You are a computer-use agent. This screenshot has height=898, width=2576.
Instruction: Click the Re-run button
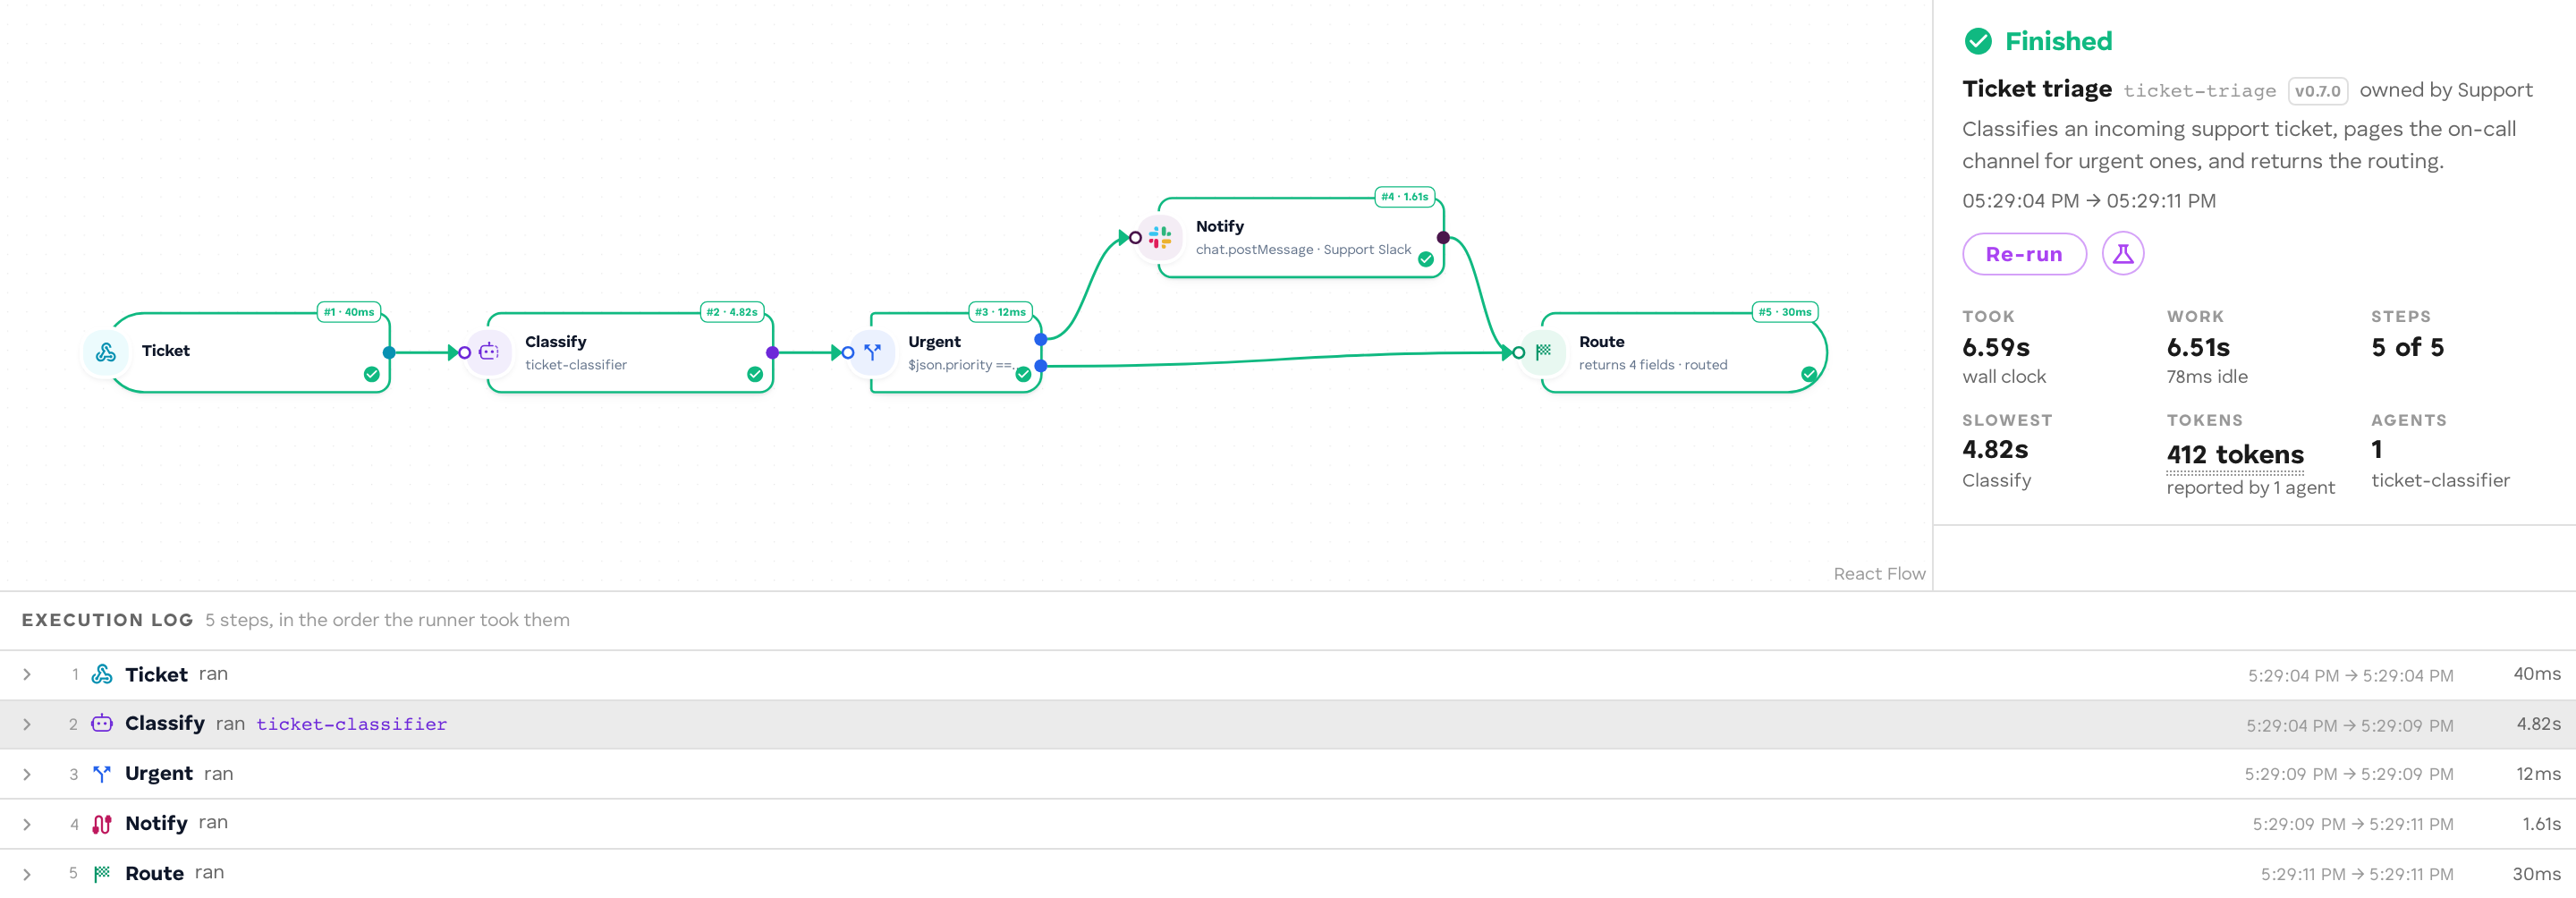pyautogui.click(x=2024, y=254)
